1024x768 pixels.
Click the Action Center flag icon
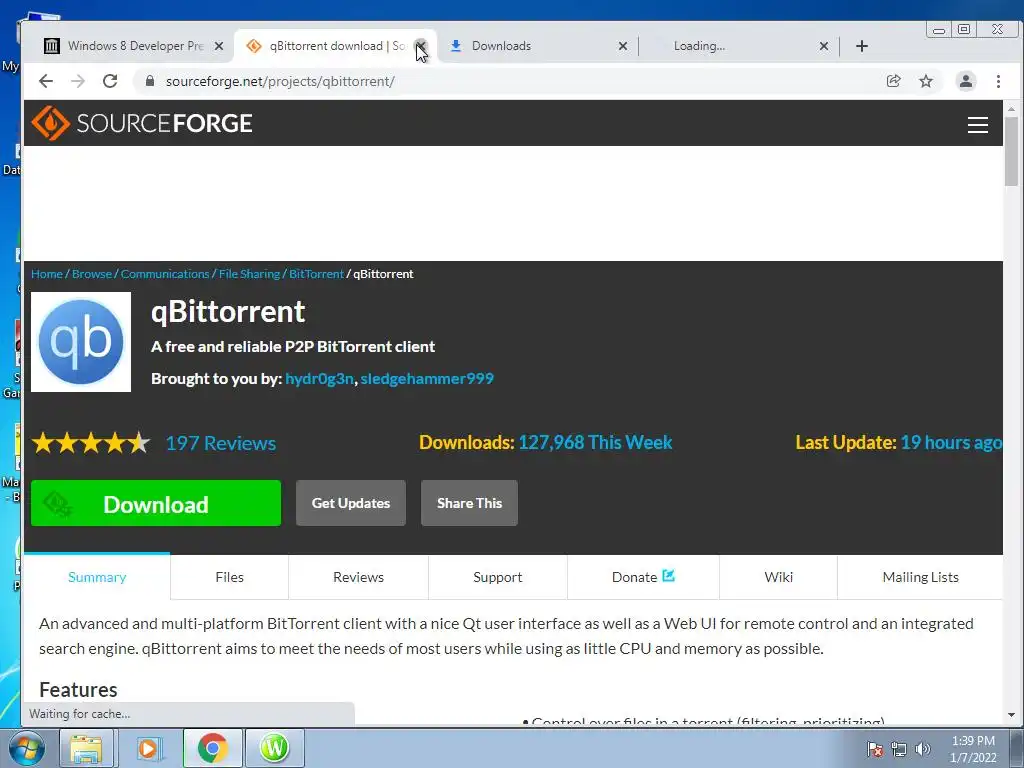click(875, 749)
